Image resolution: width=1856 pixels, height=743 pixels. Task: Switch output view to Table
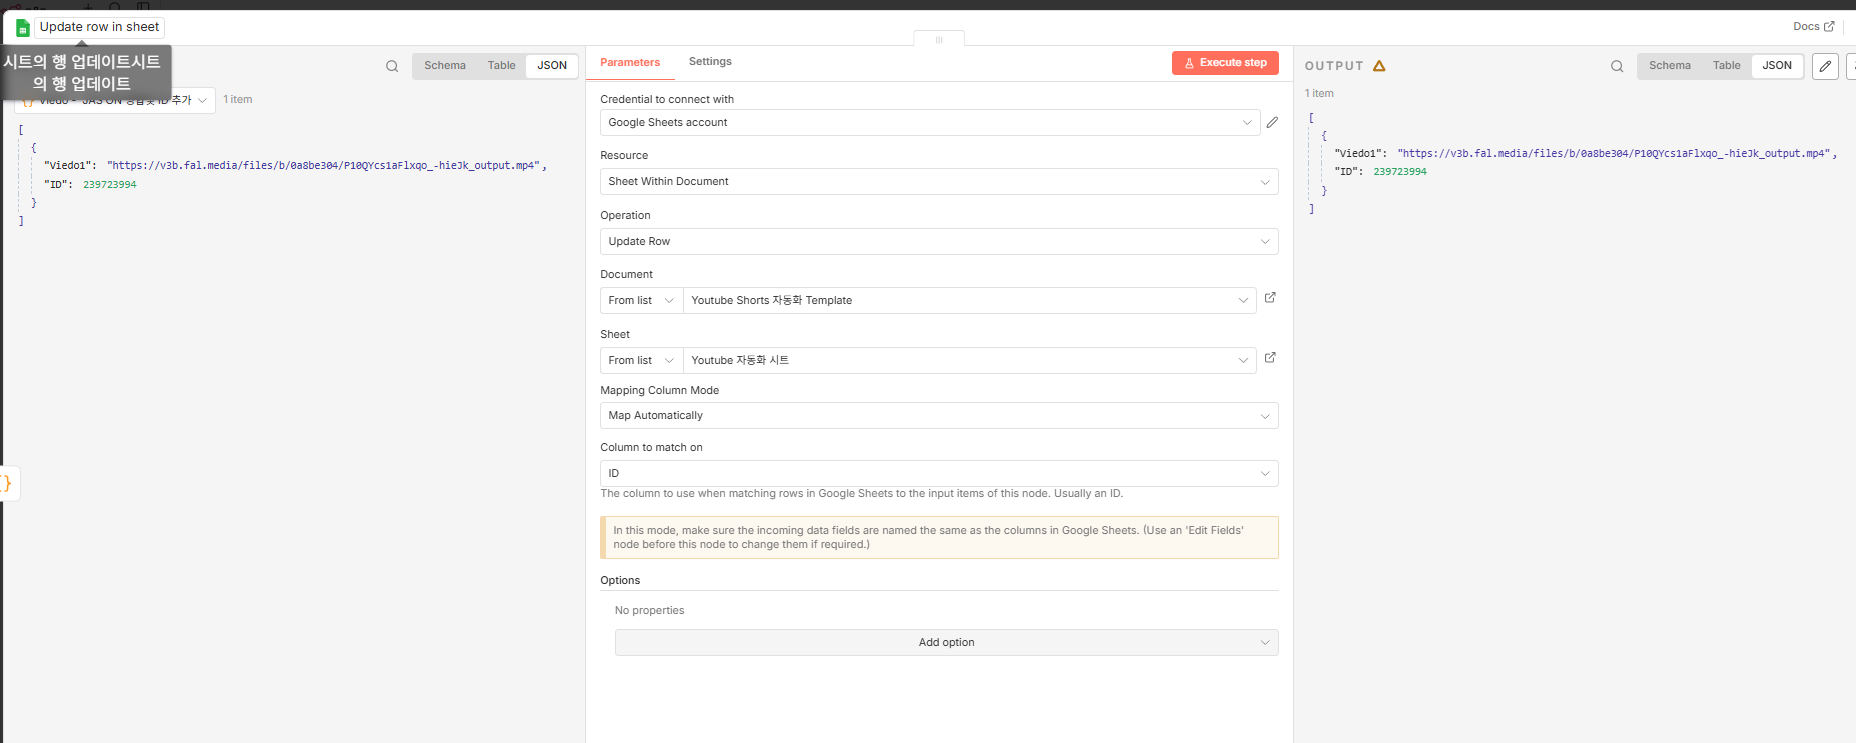(1726, 66)
